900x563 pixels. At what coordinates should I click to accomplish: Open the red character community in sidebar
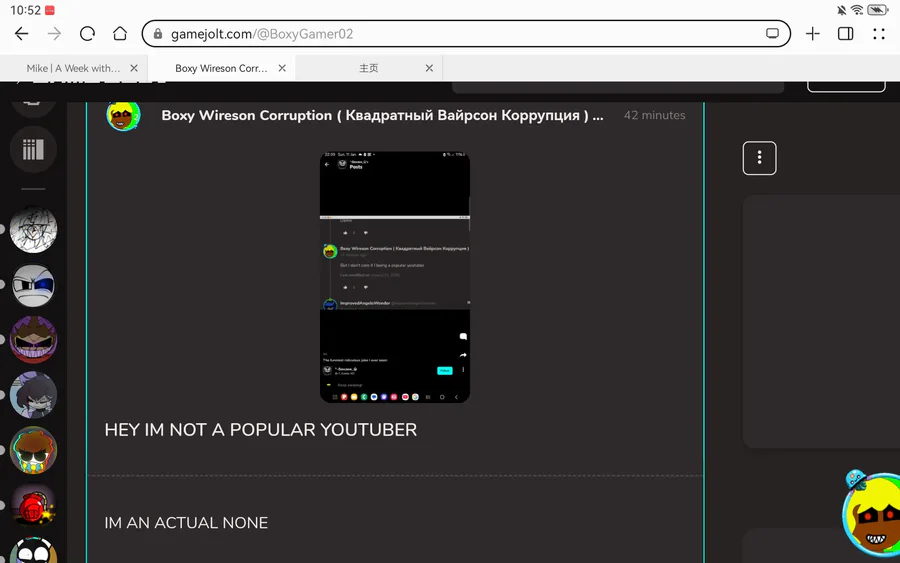[x=33, y=505]
